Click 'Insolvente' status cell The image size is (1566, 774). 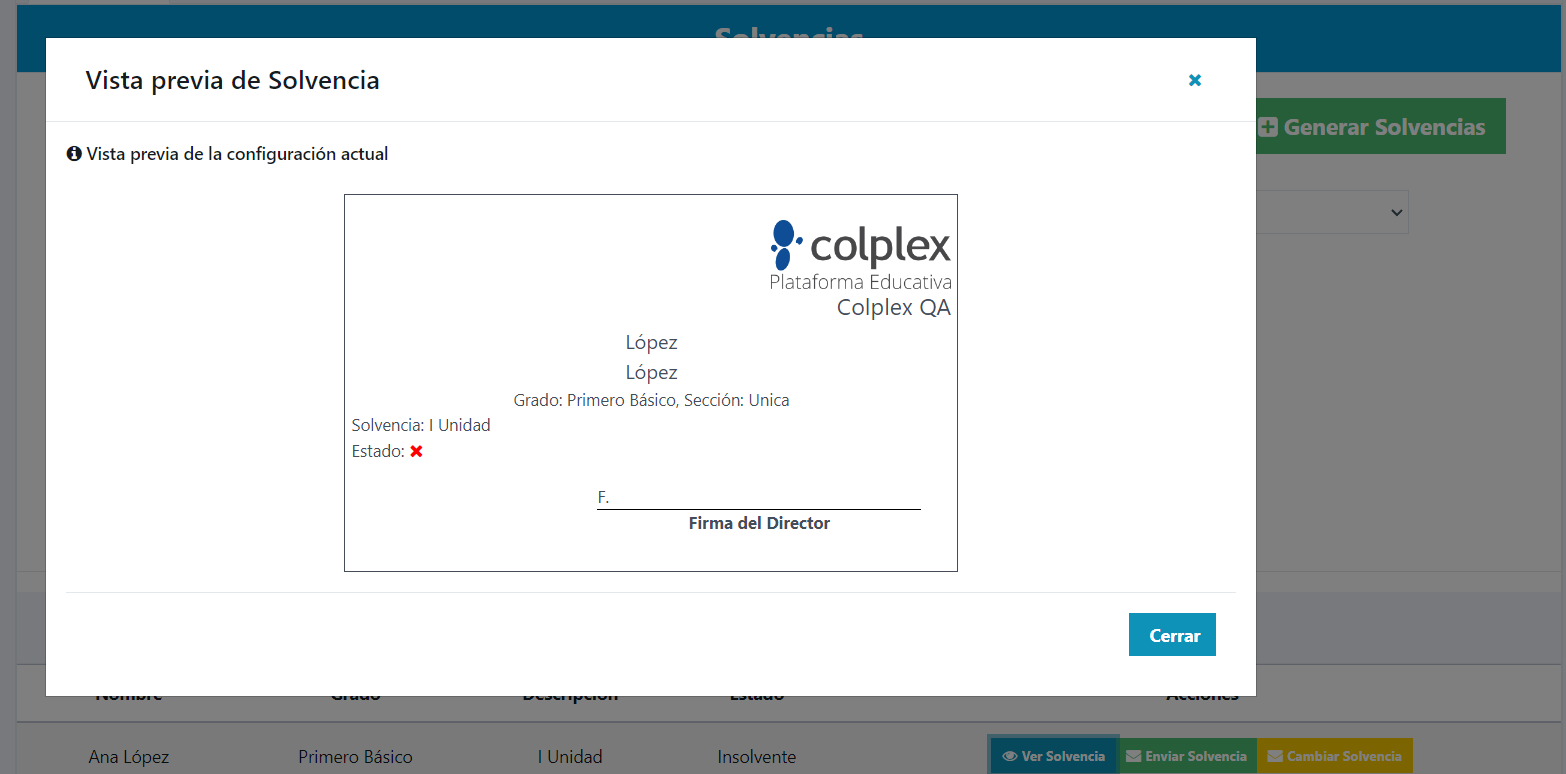click(x=757, y=757)
